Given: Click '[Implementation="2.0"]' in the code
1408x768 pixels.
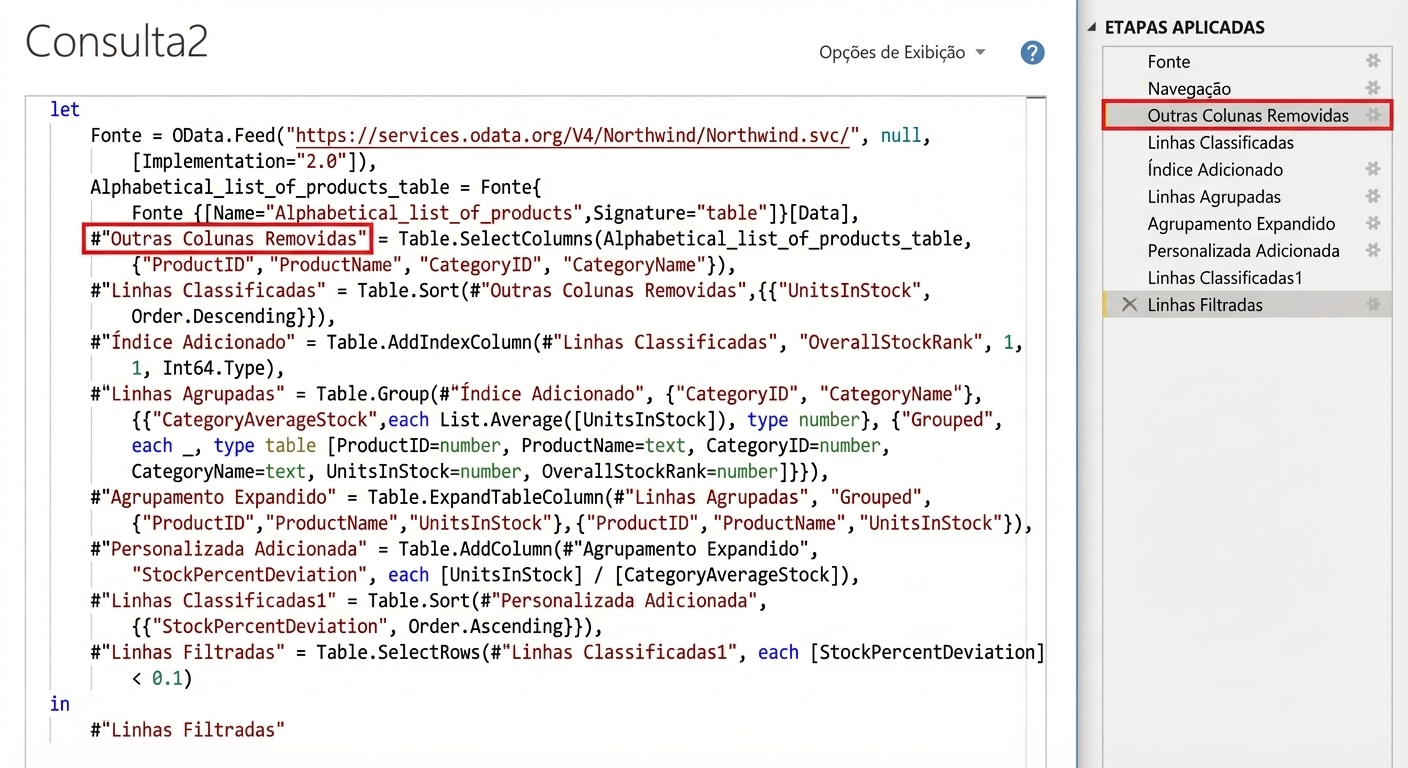Looking at the screenshot, I should click(244, 161).
